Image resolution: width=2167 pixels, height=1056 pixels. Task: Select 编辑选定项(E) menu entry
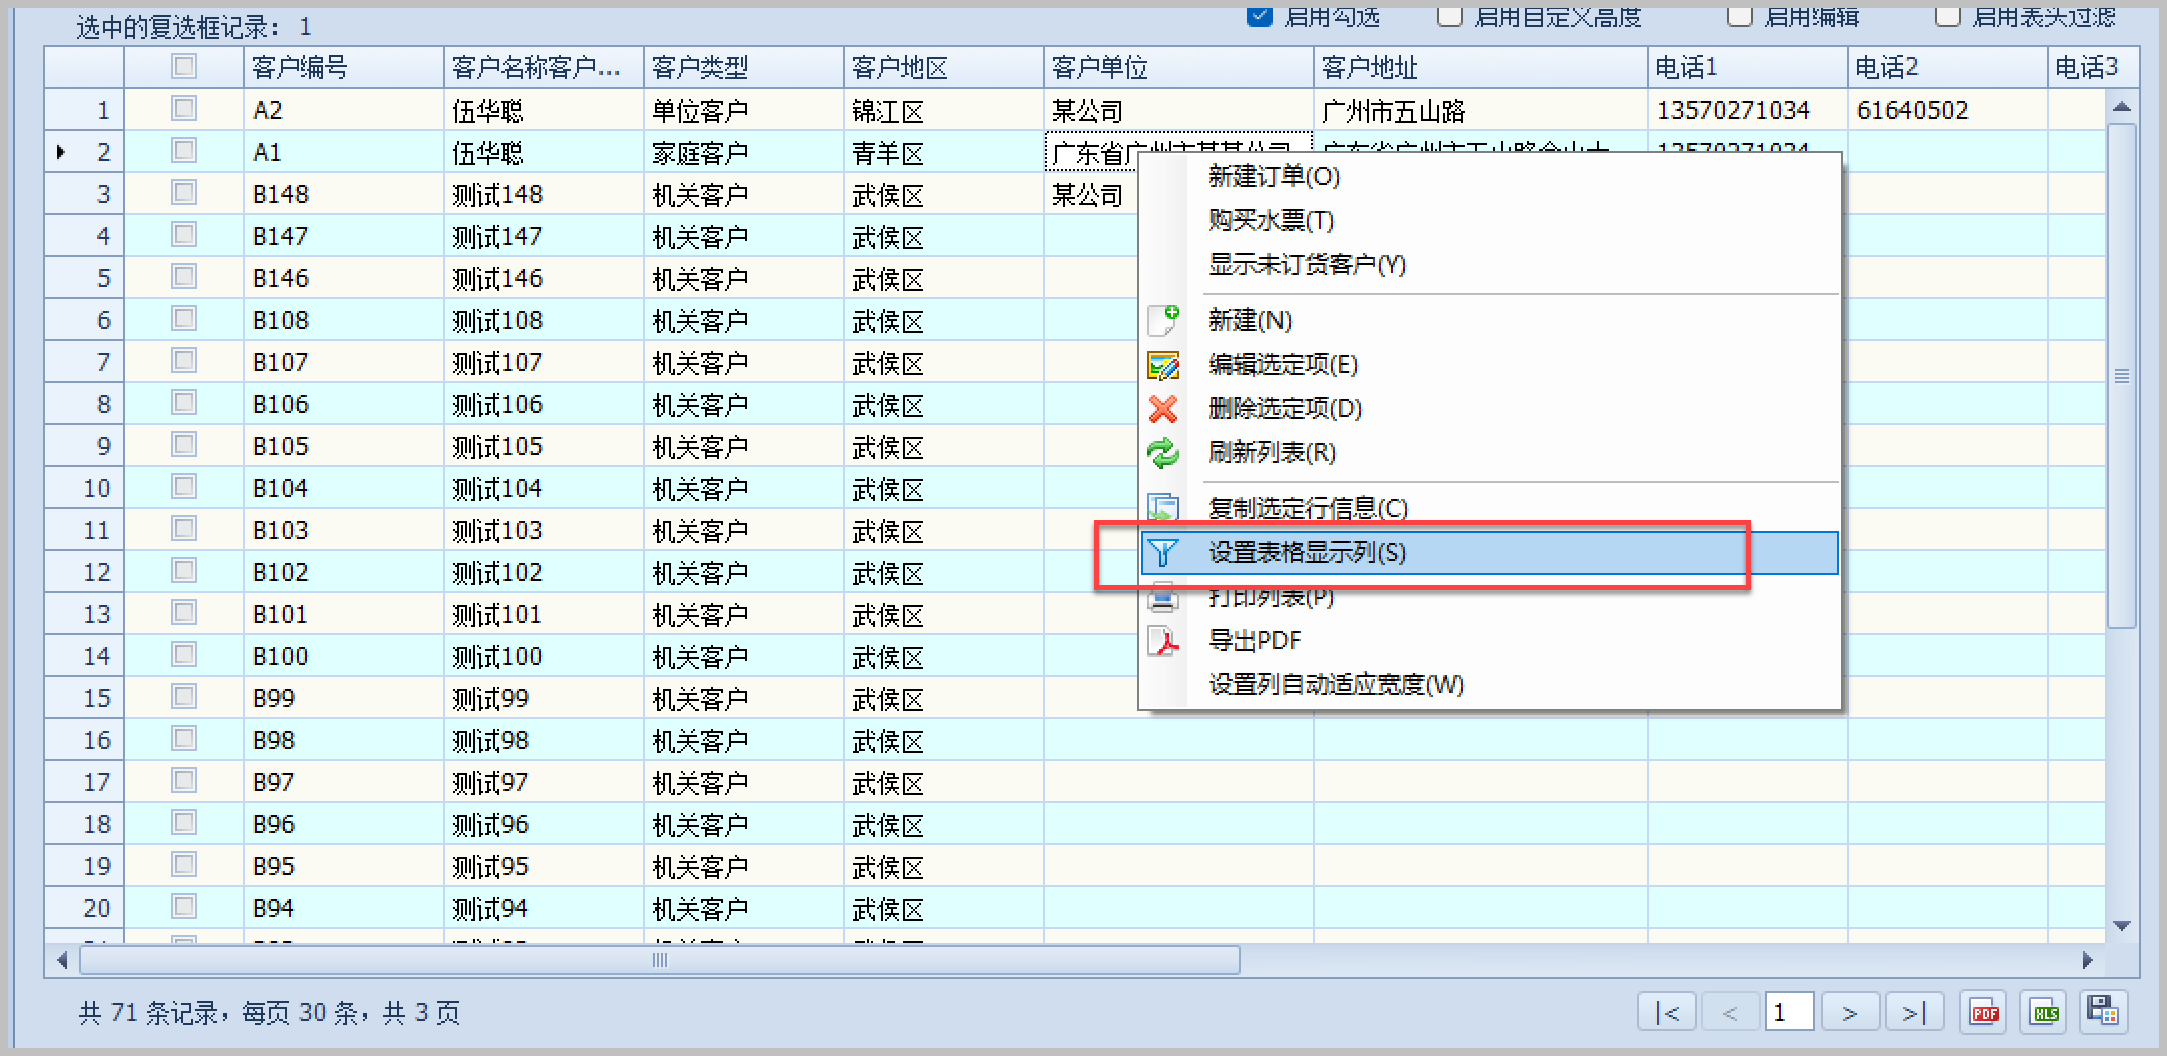tap(1489, 365)
